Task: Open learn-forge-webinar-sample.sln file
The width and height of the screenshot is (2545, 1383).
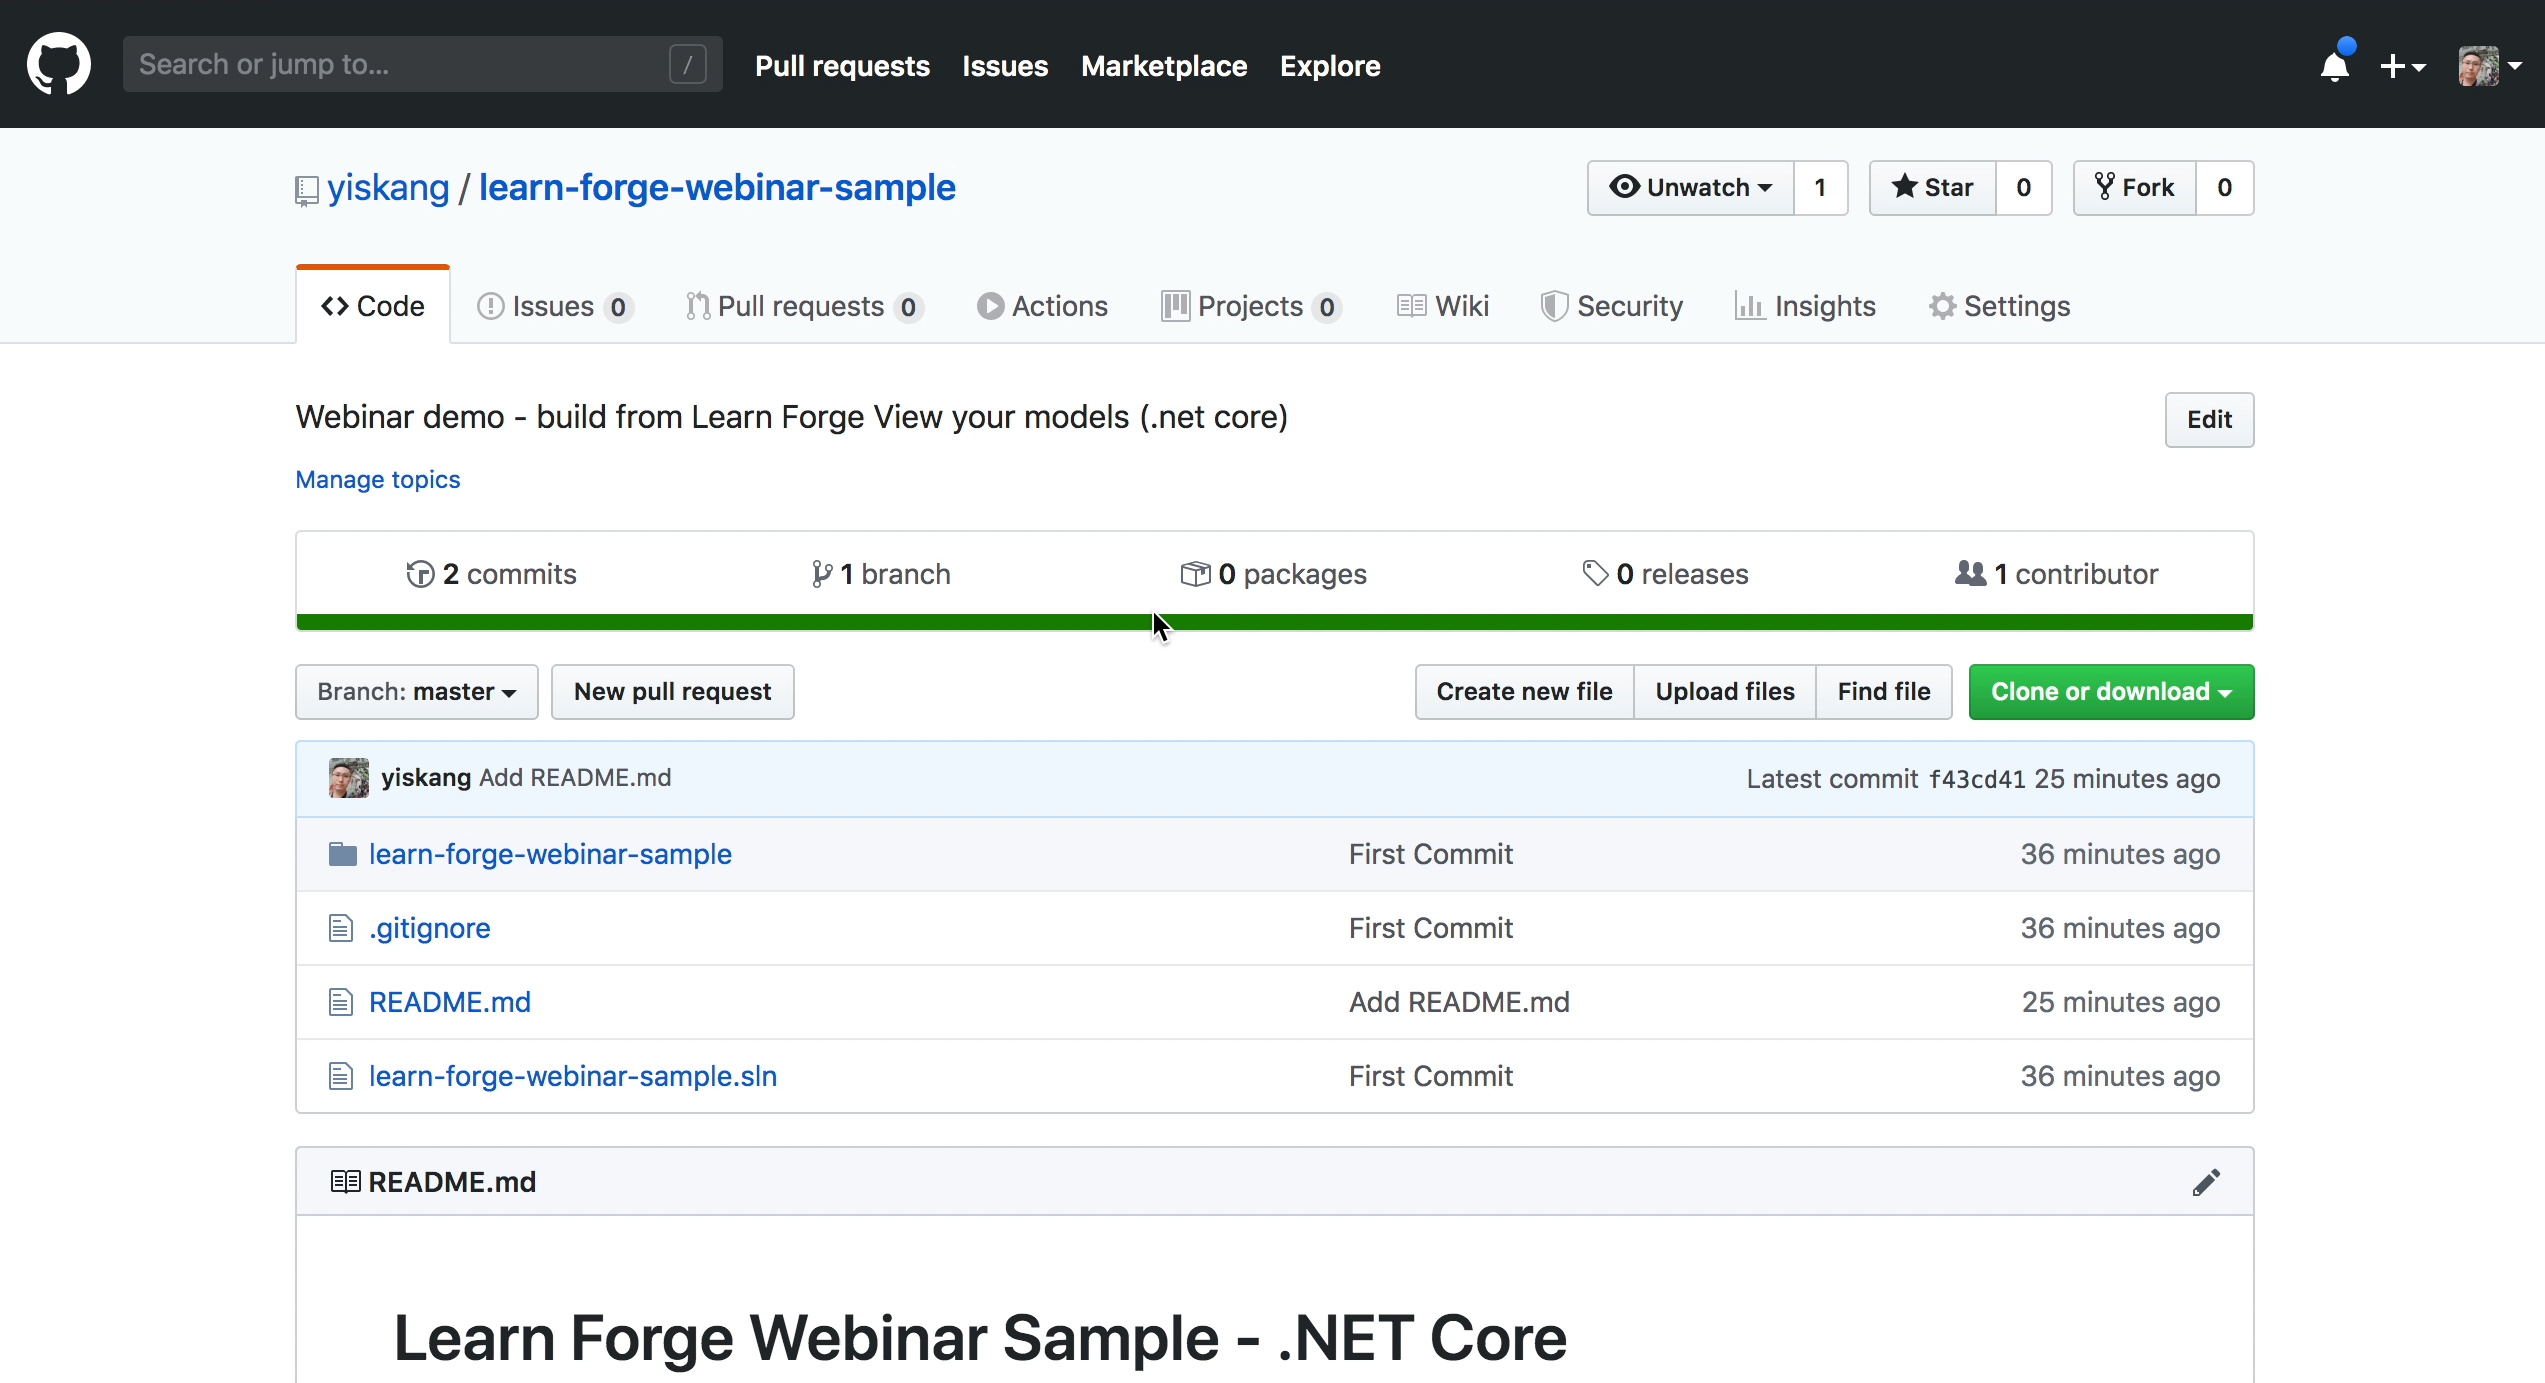Action: (x=573, y=1076)
